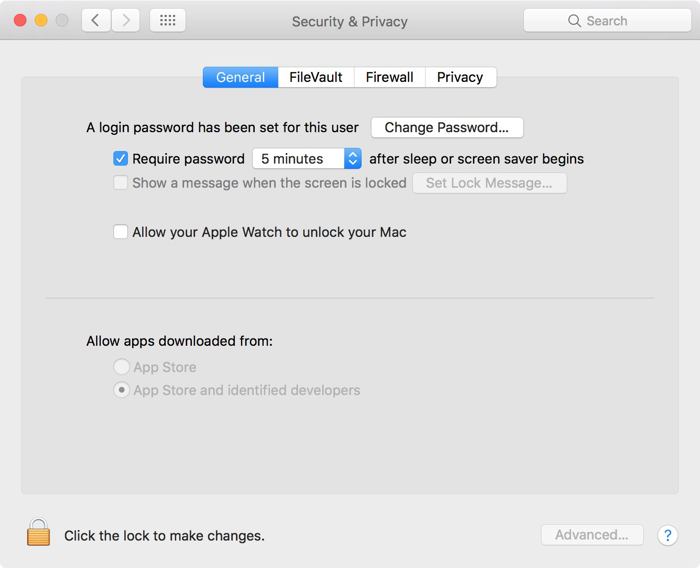Viewport: 700px width, 568px height.
Task: Select App Store and identified developers option
Action: point(121,390)
